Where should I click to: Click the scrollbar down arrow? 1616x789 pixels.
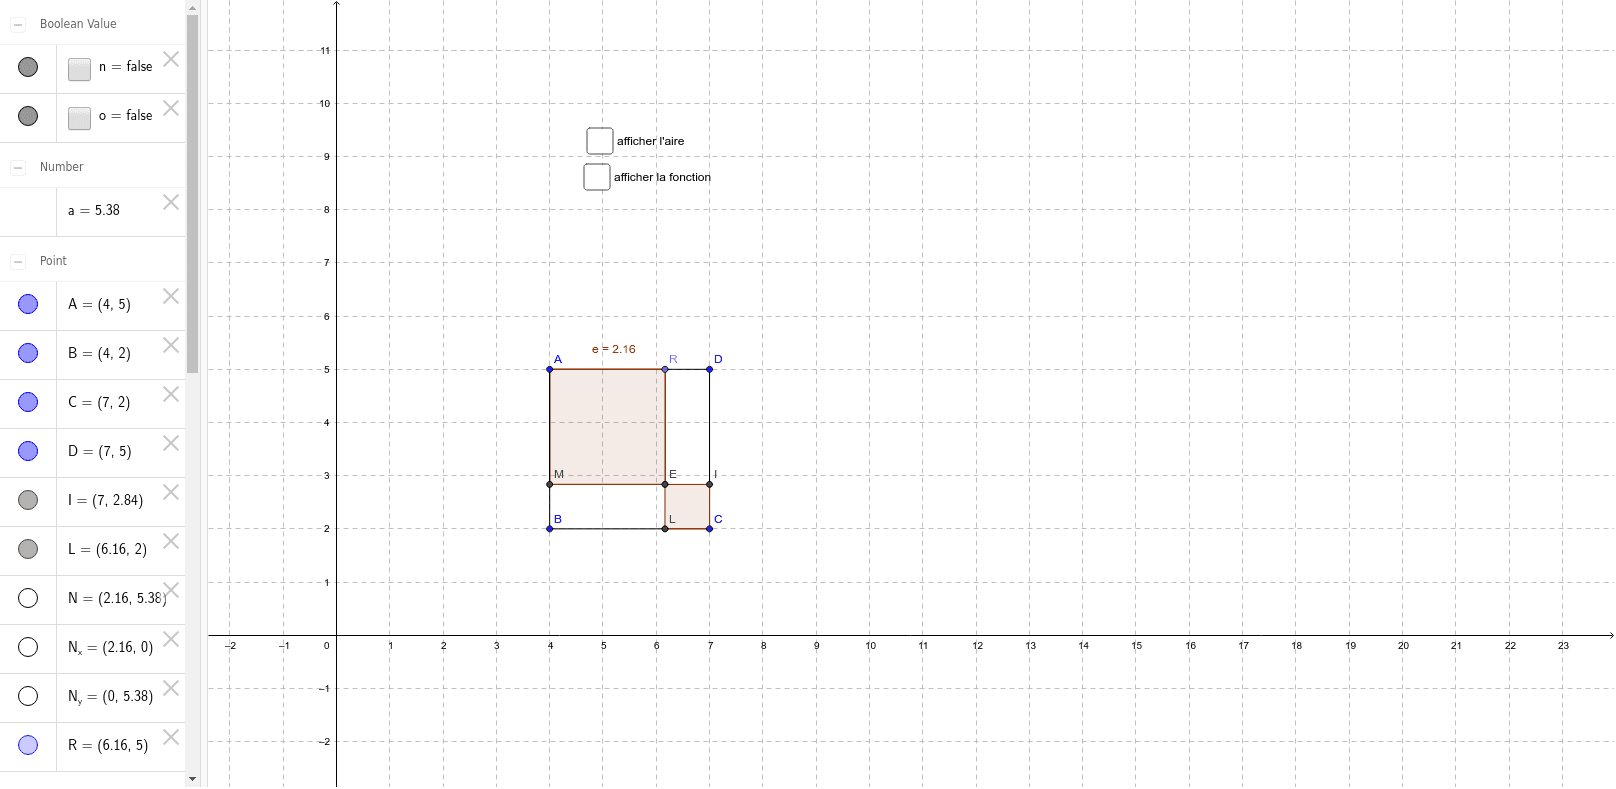coord(192,779)
